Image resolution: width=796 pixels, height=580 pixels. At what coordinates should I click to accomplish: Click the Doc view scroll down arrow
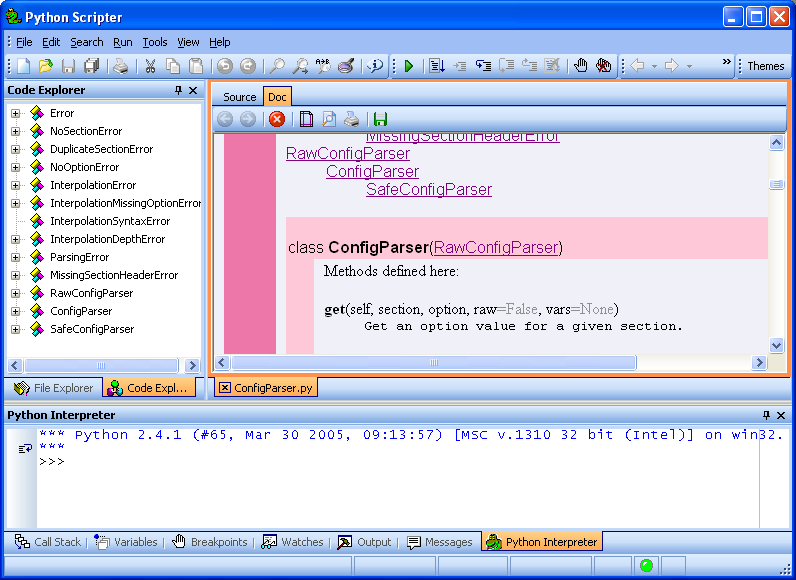[x=776, y=346]
